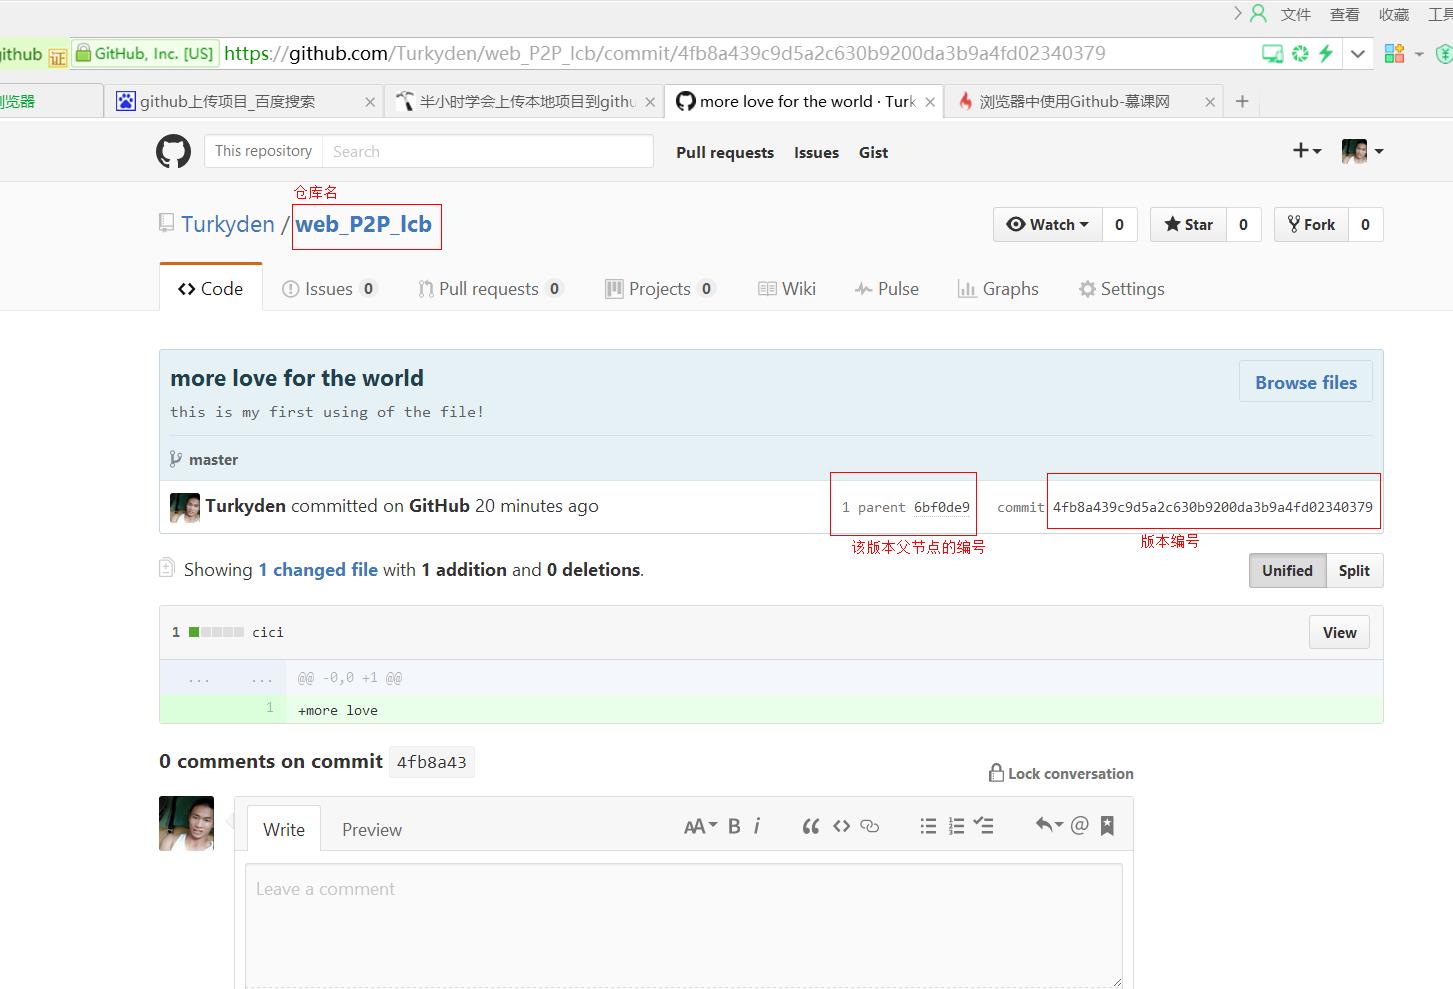Select the Write comment tab
Viewport: 1453px width, 989px height.
[x=284, y=829]
